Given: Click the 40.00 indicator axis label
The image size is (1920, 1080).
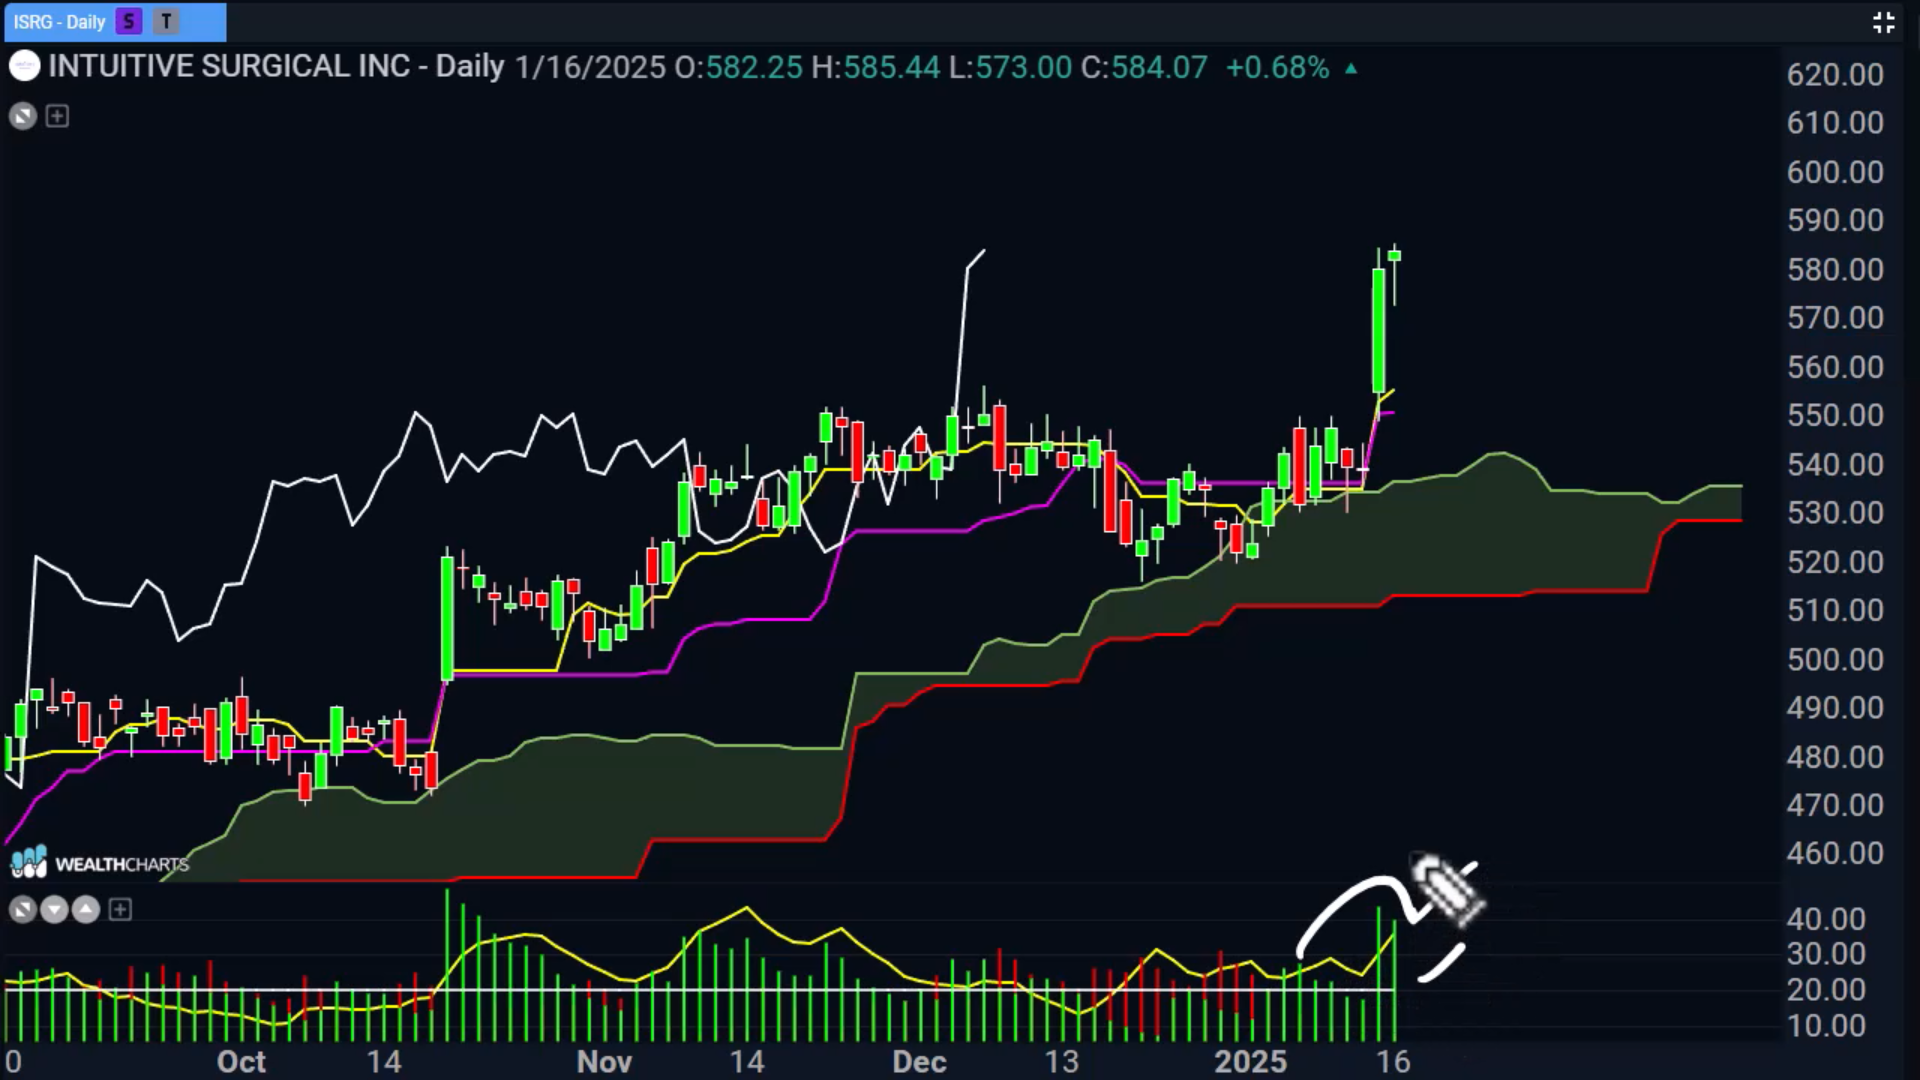Looking at the screenshot, I should point(1826,919).
